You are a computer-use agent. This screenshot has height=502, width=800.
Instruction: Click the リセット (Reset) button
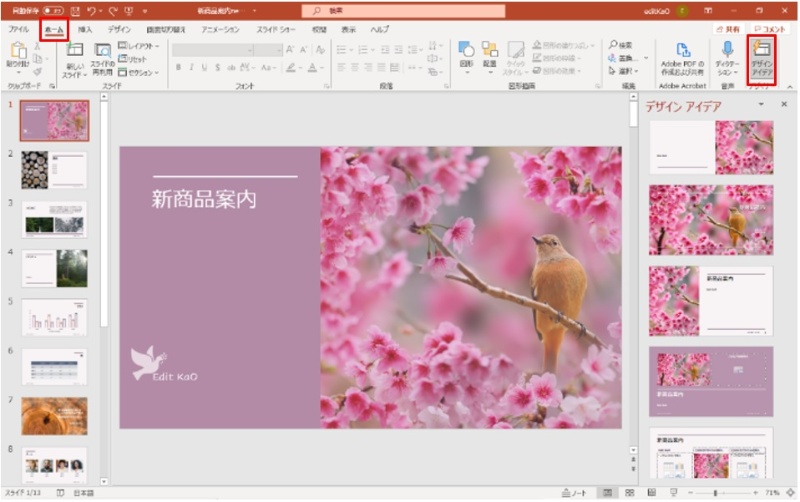pyautogui.click(x=133, y=59)
